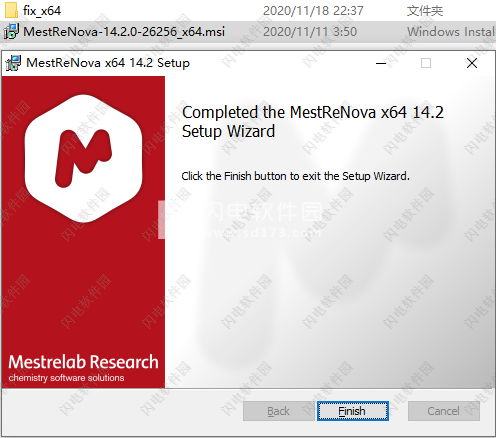Viewport: 496px width, 438px height.
Task: Click the 2020/11/18 22:37 modified date
Action: (x=313, y=11)
